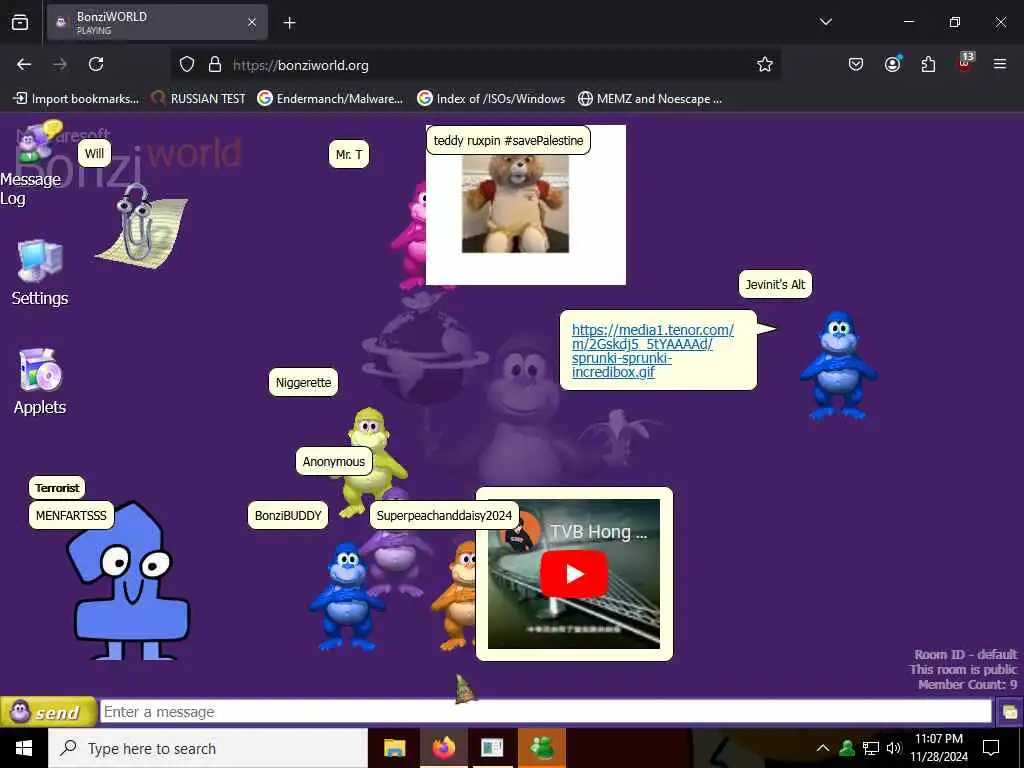1024x768 pixels.
Task: Click the Firefox taskbar icon
Action: (x=443, y=748)
